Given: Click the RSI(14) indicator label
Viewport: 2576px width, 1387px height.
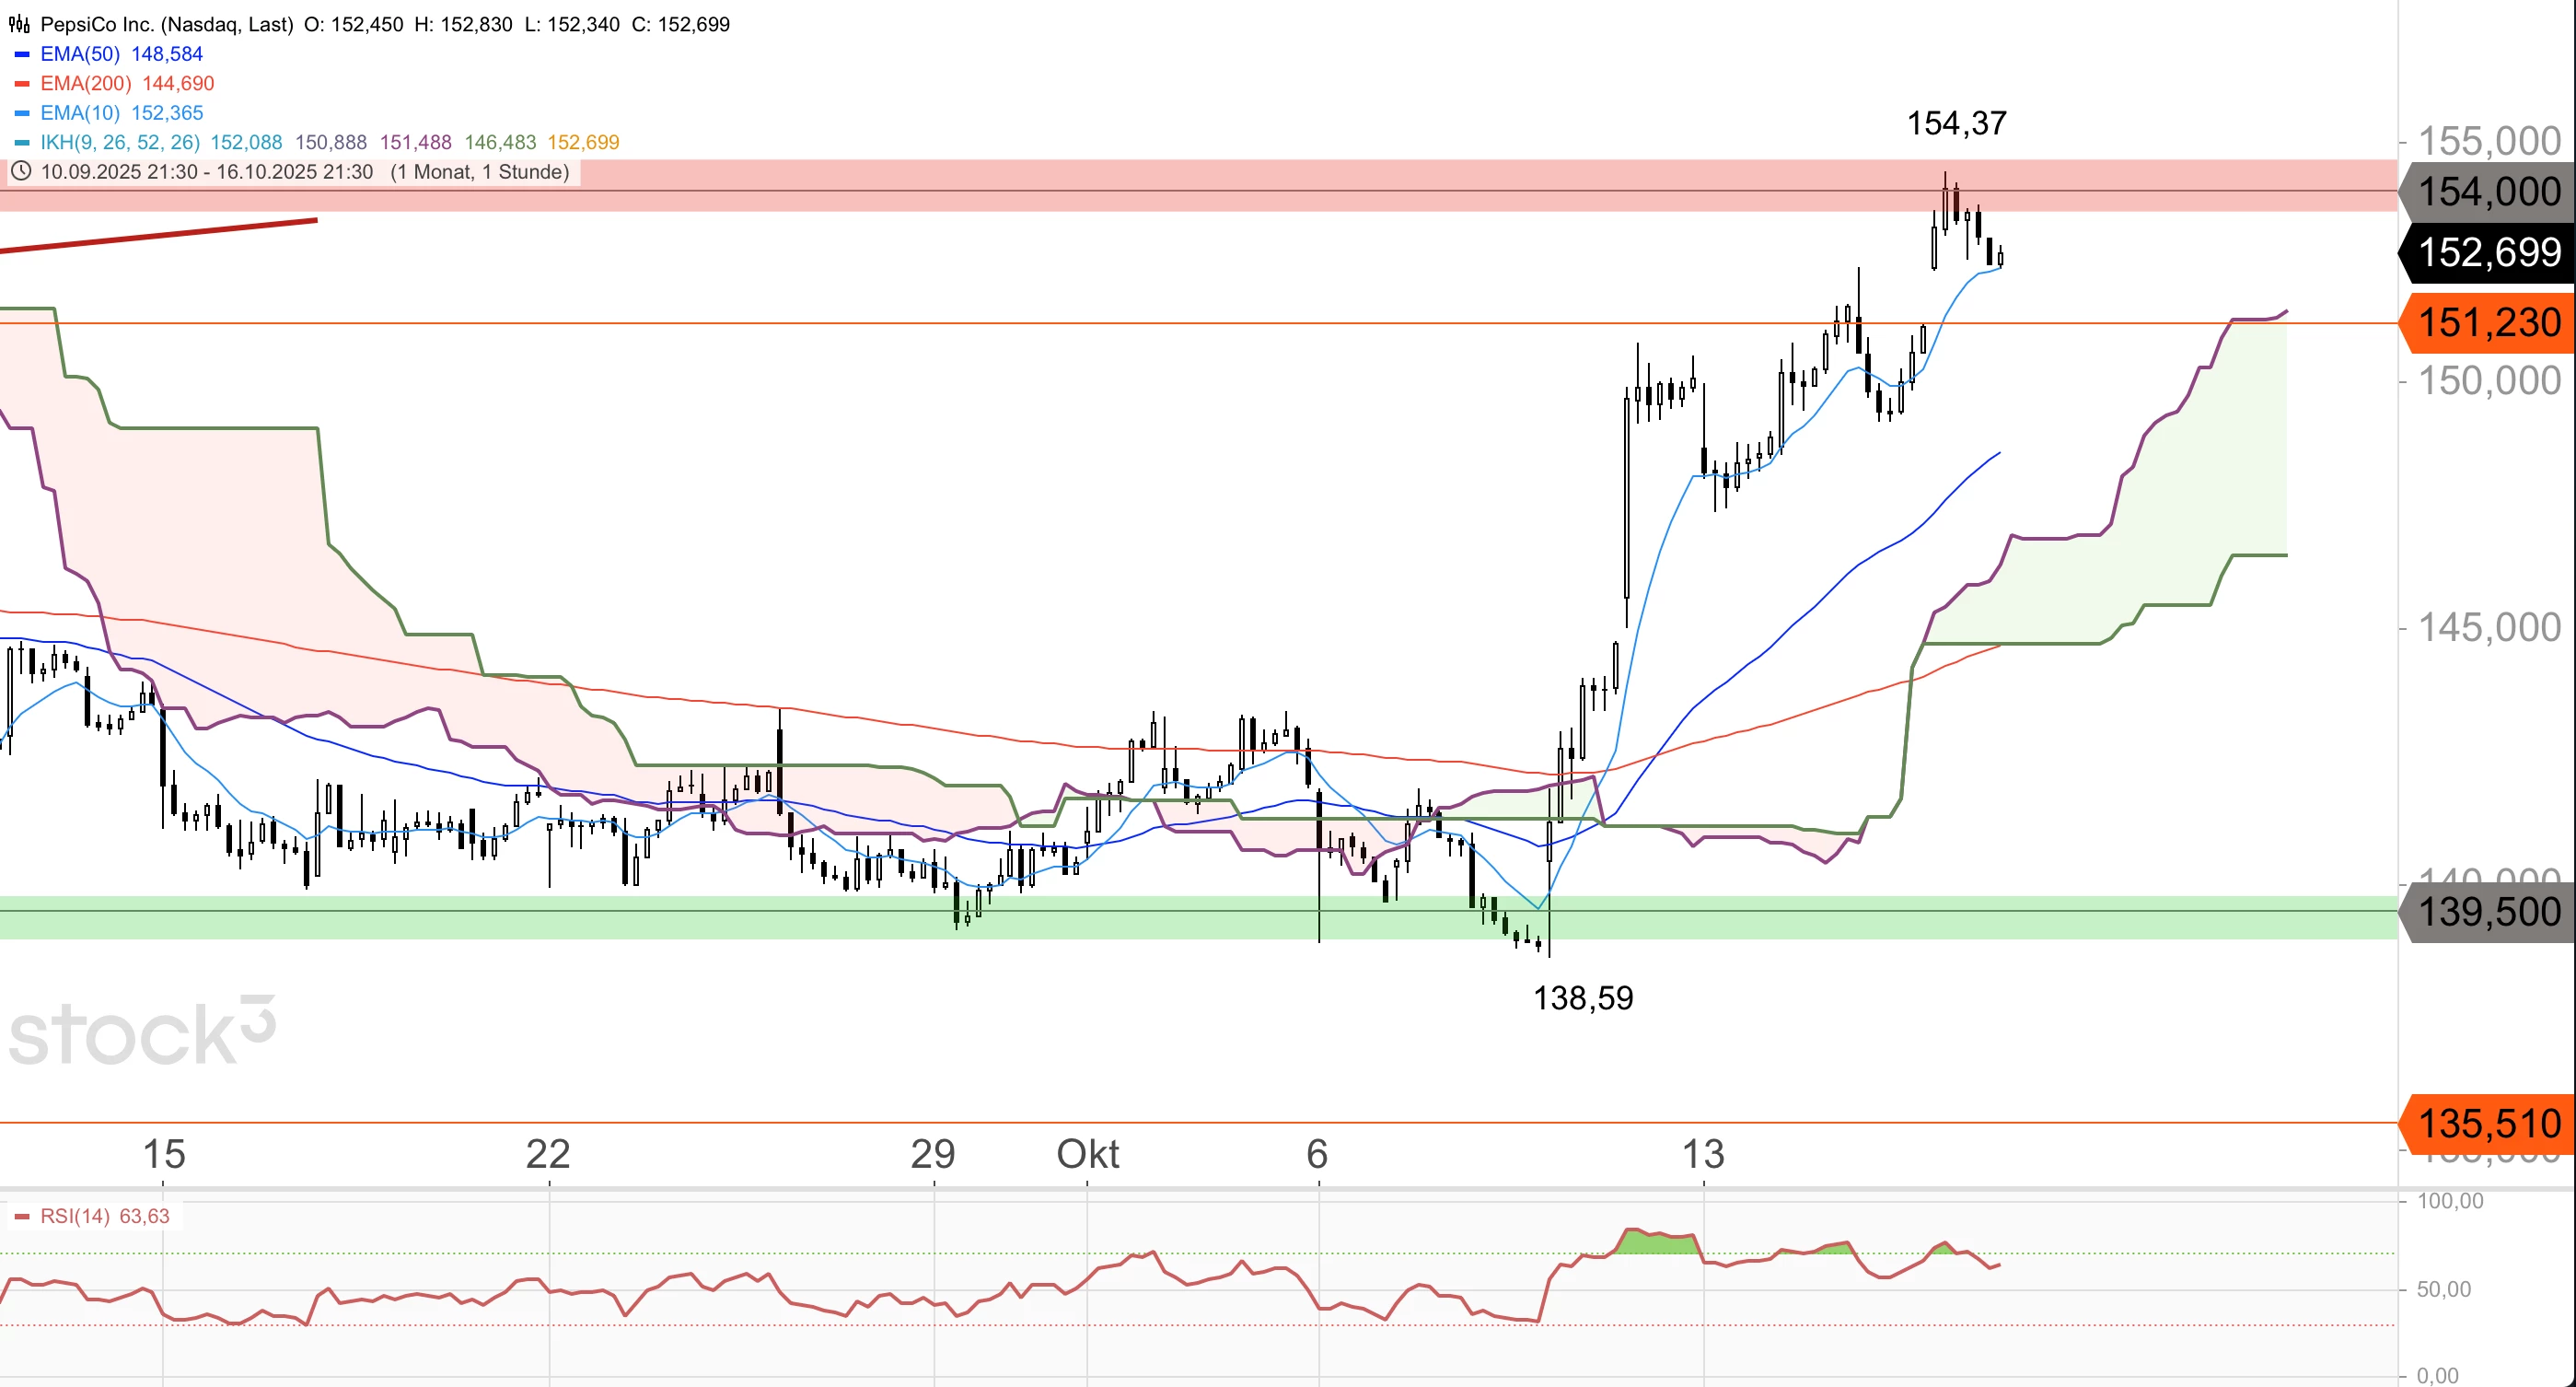Looking at the screenshot, I should pyautogui.click(x=75, y=1217).
